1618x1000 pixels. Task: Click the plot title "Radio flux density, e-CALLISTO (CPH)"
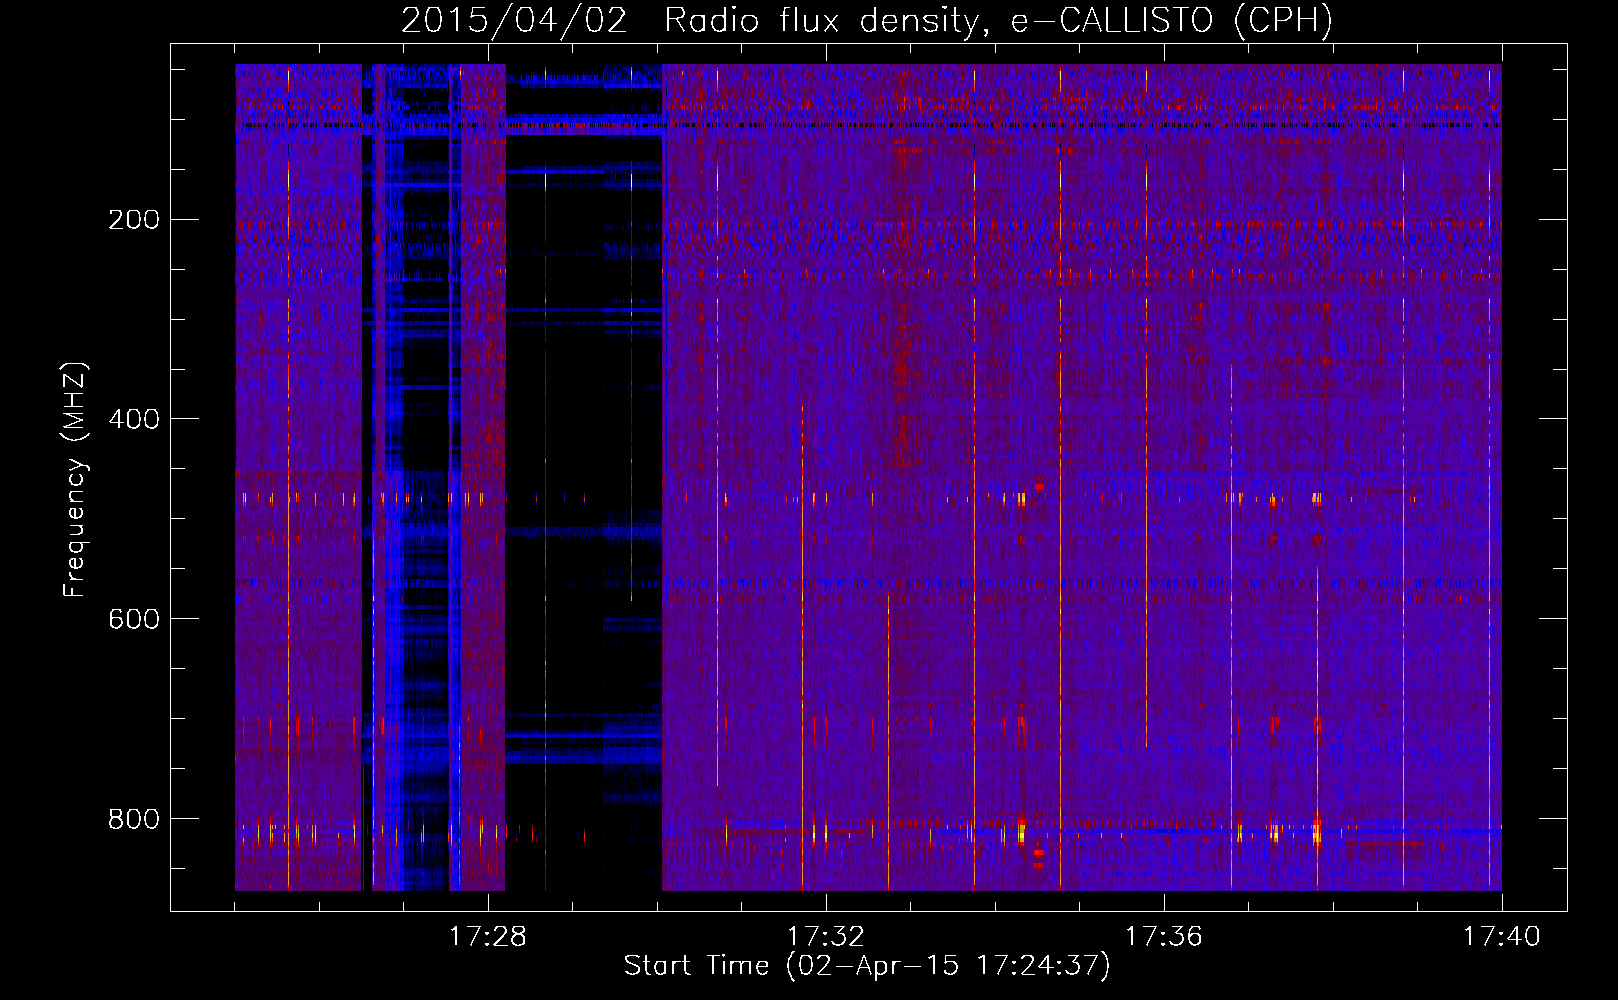click(x=999, y=21)
